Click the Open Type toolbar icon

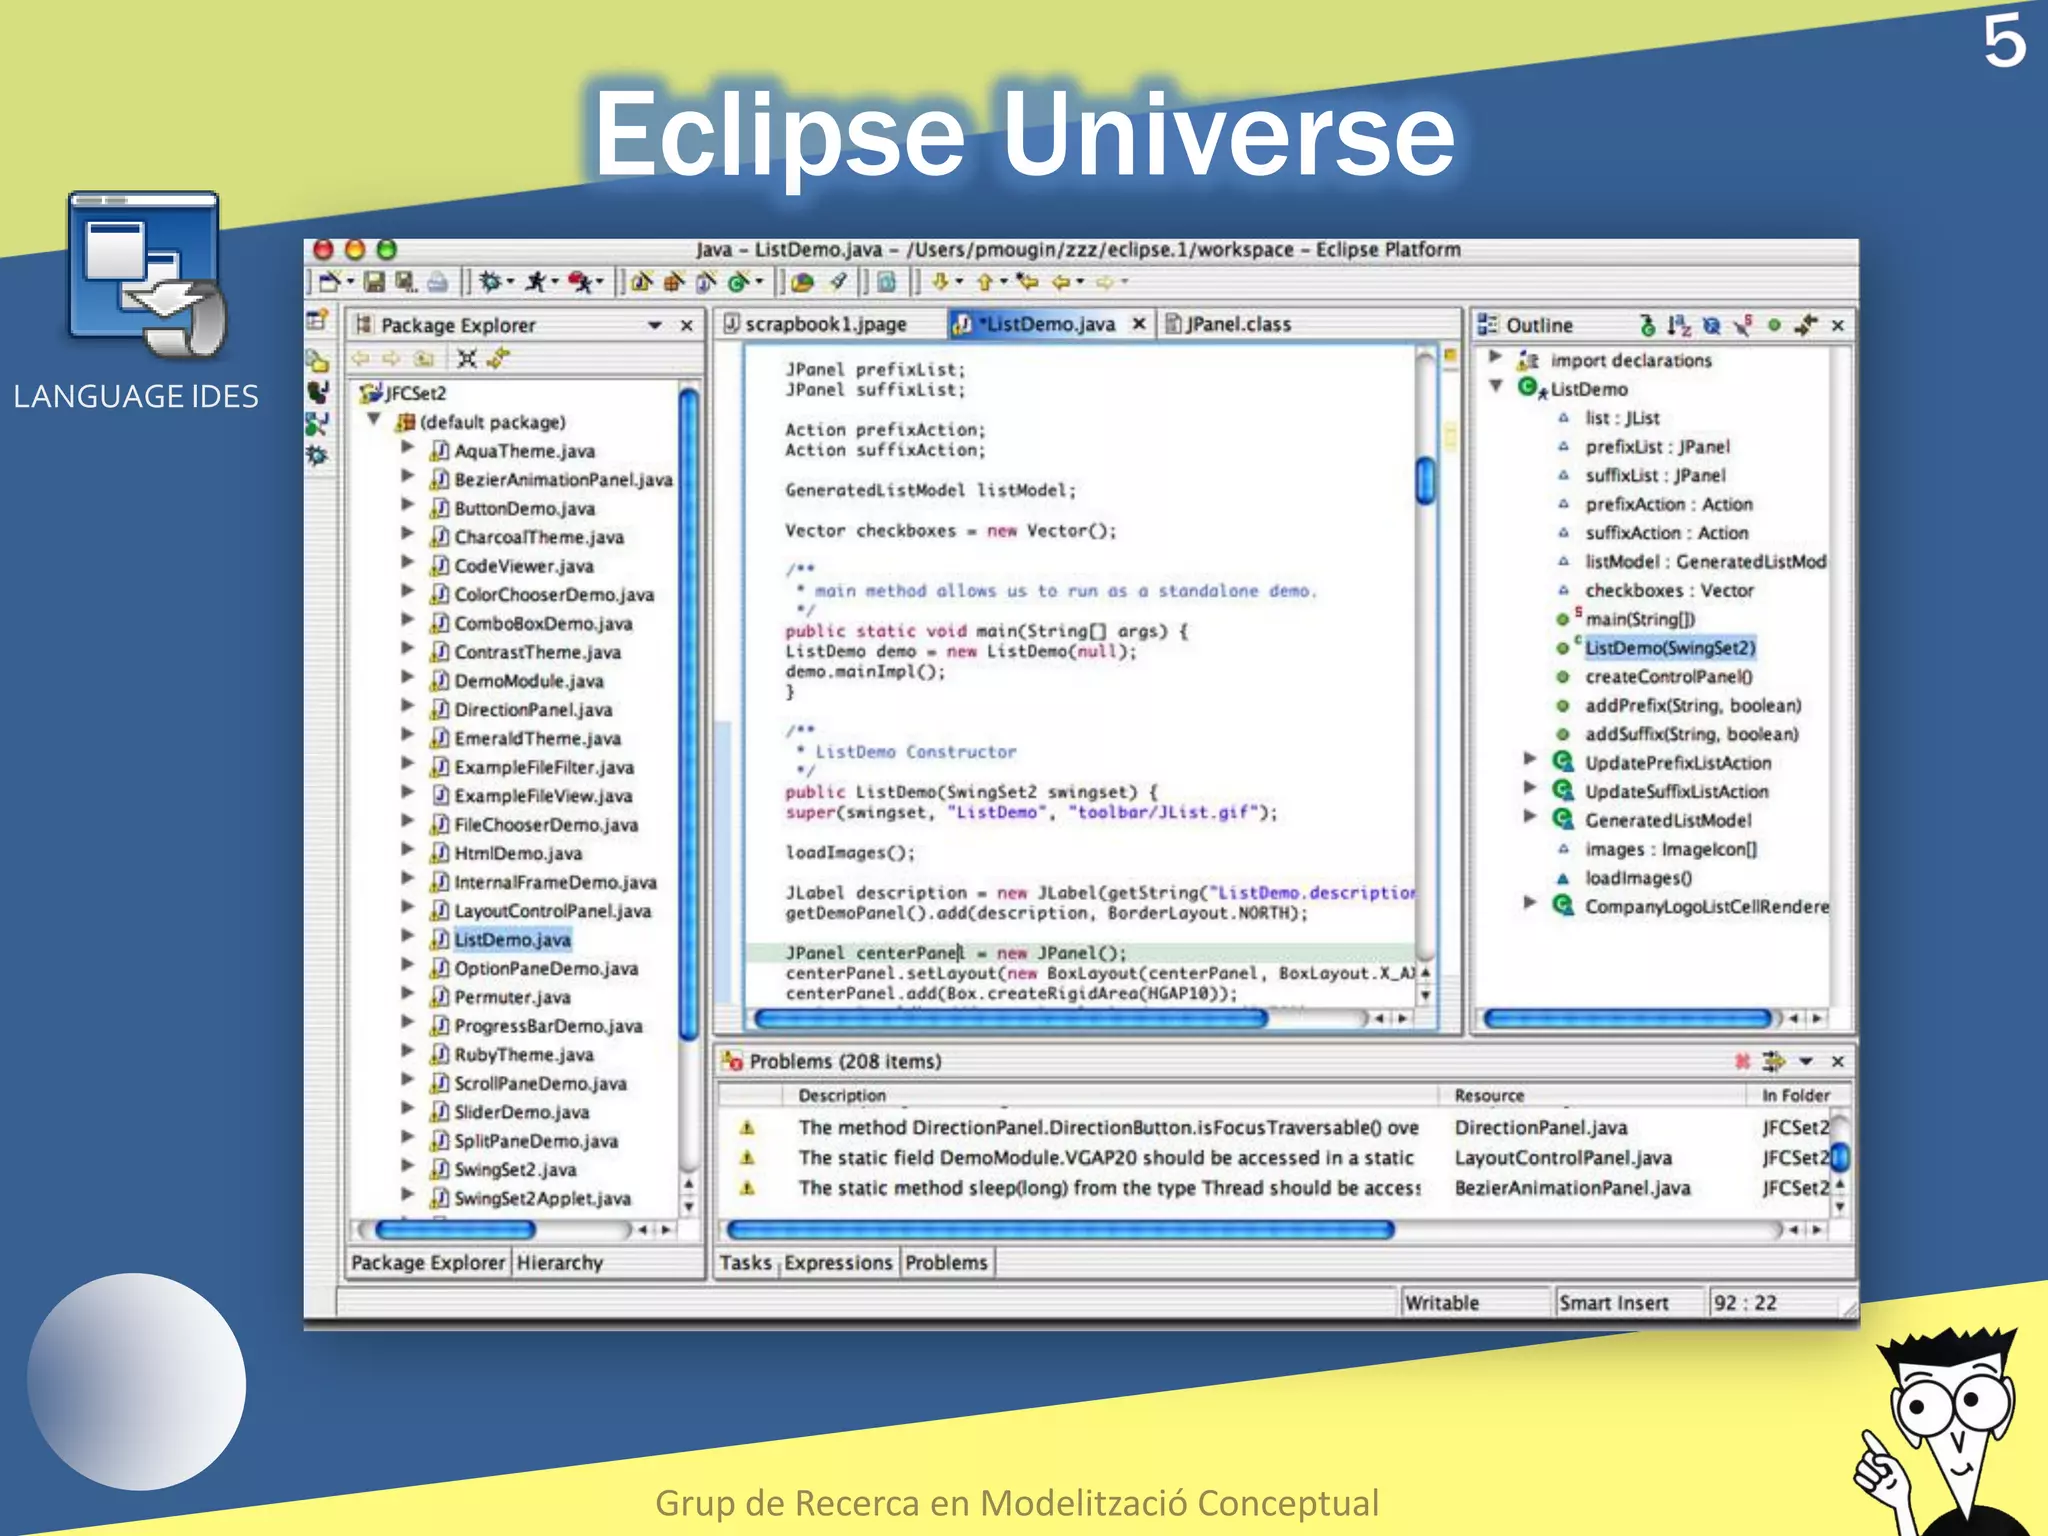pos(801,282)
